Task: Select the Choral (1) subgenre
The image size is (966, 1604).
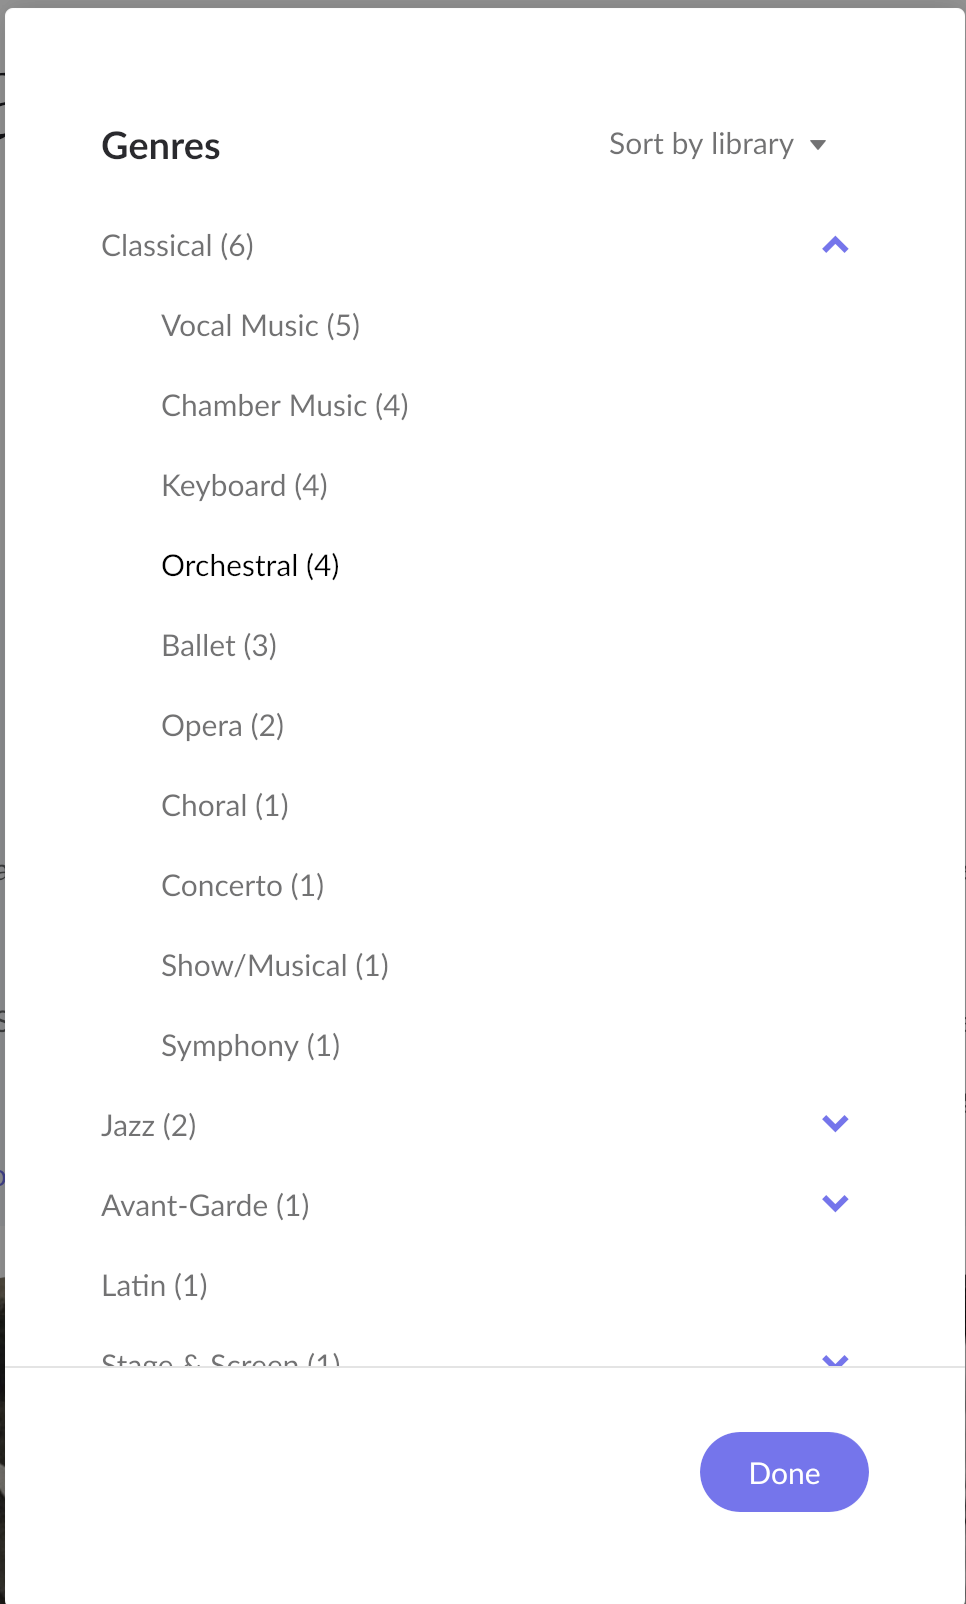Action: point(225,806)
